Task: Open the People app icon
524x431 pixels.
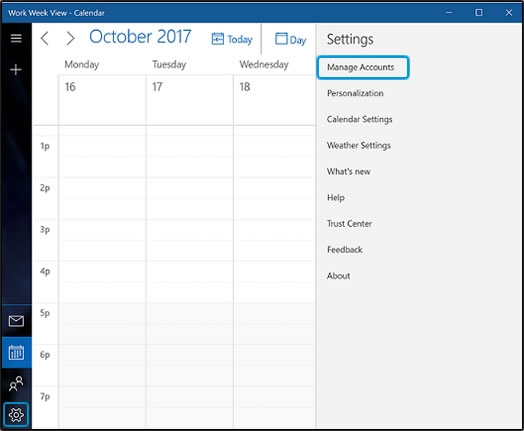Action: tap(16, 384)
